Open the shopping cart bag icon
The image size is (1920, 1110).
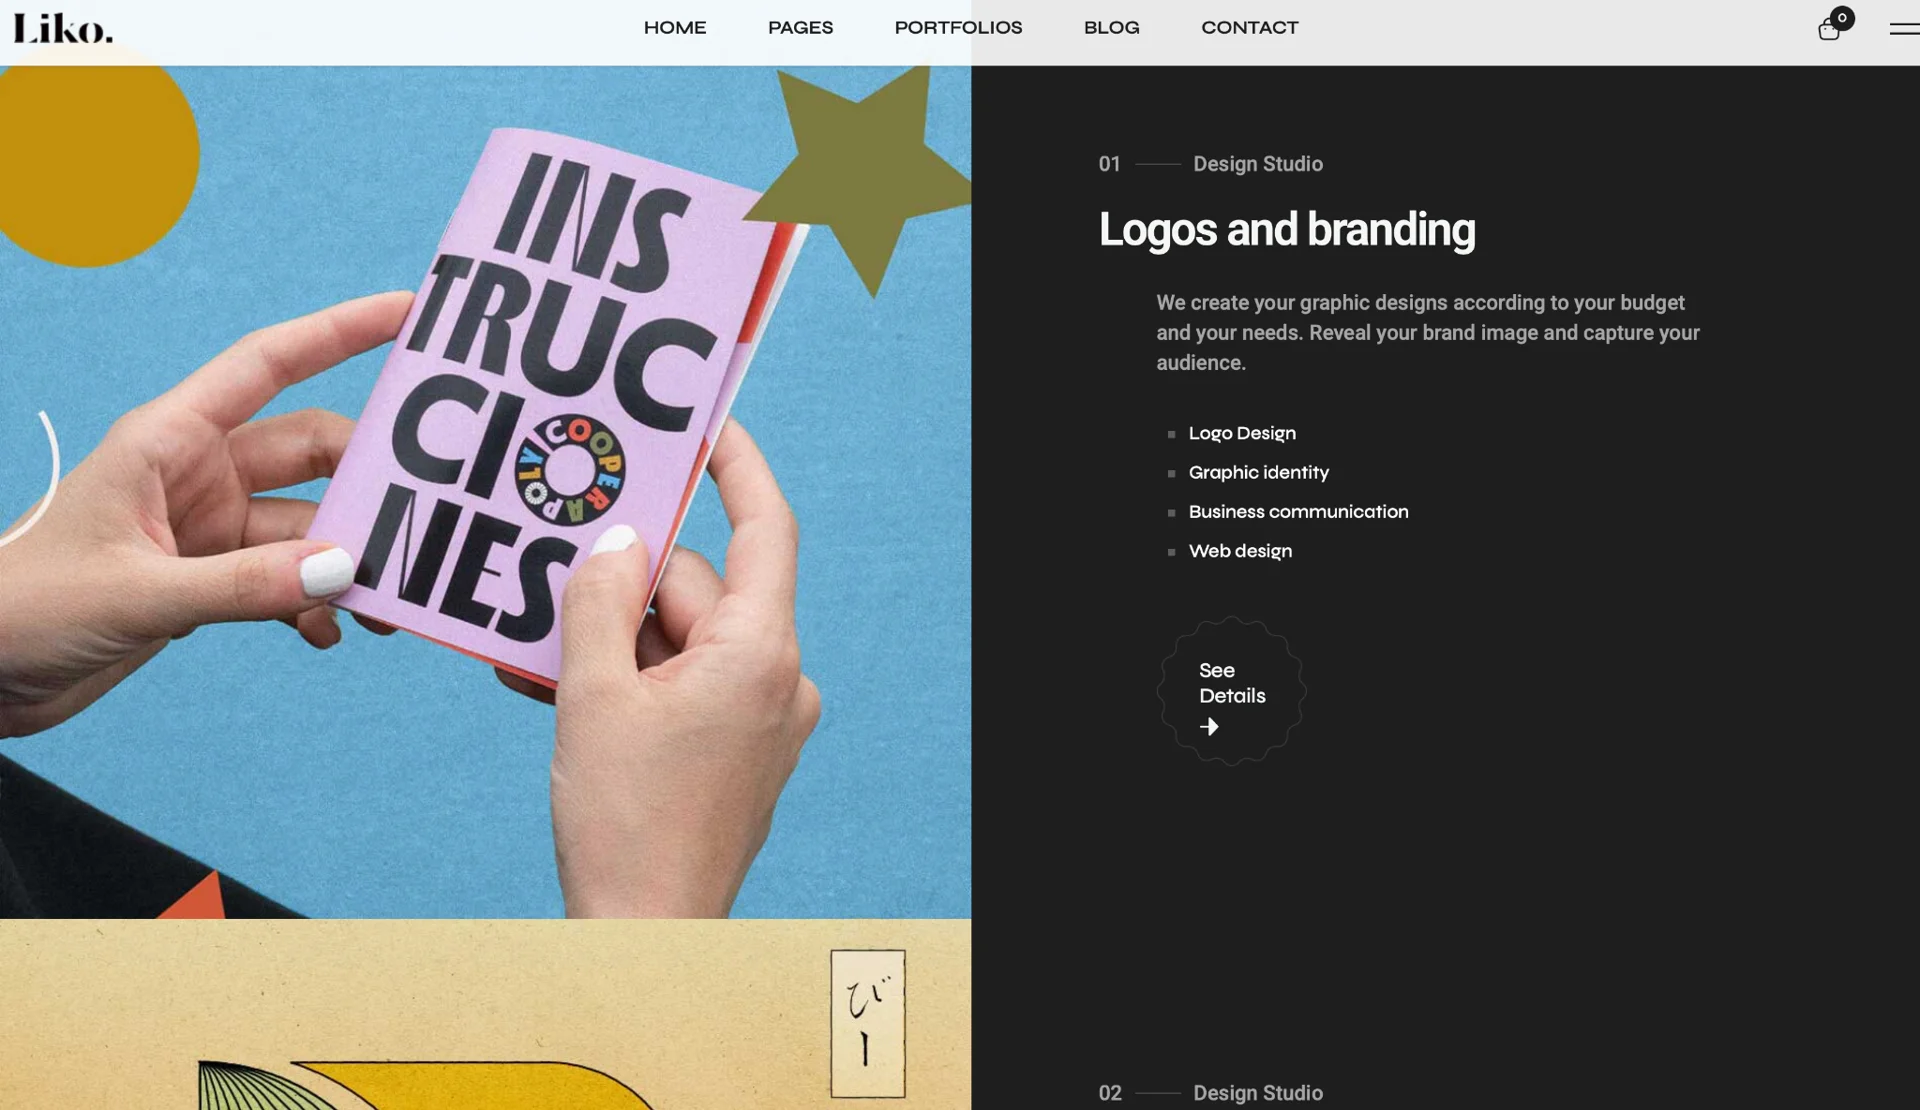coord(1828,31)
